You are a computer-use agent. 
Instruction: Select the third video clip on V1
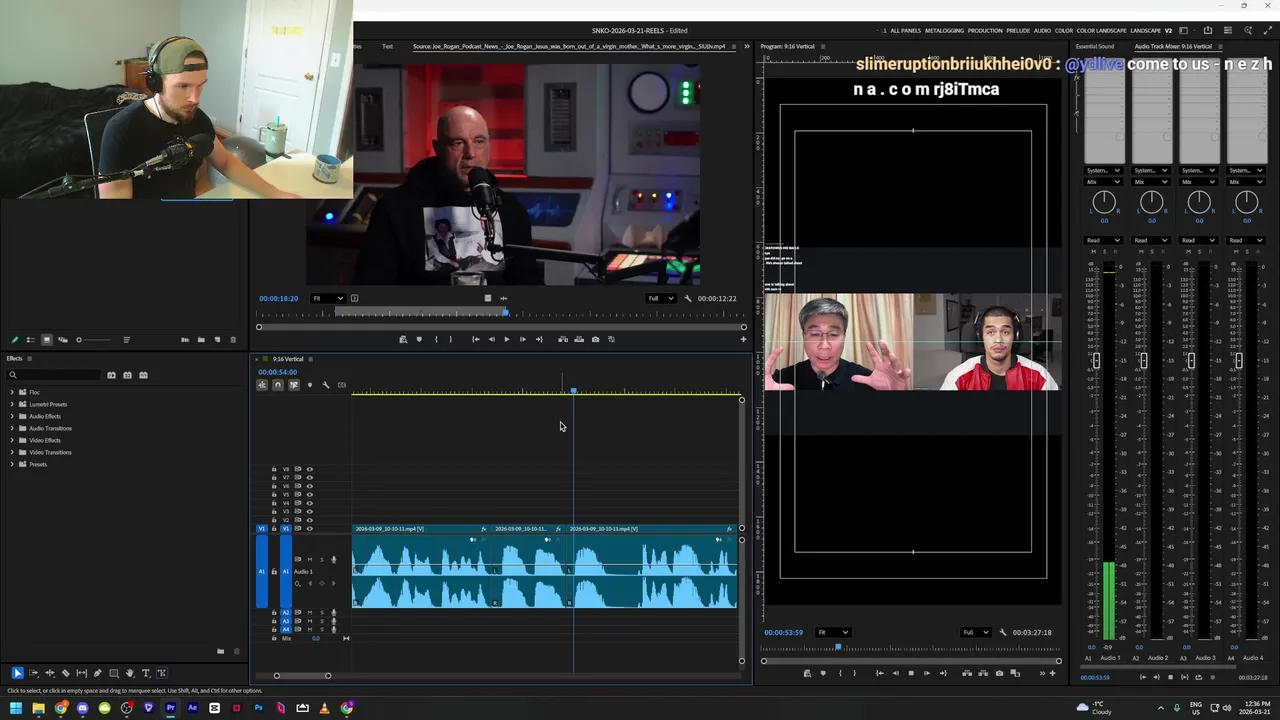(x=652, y=529)
